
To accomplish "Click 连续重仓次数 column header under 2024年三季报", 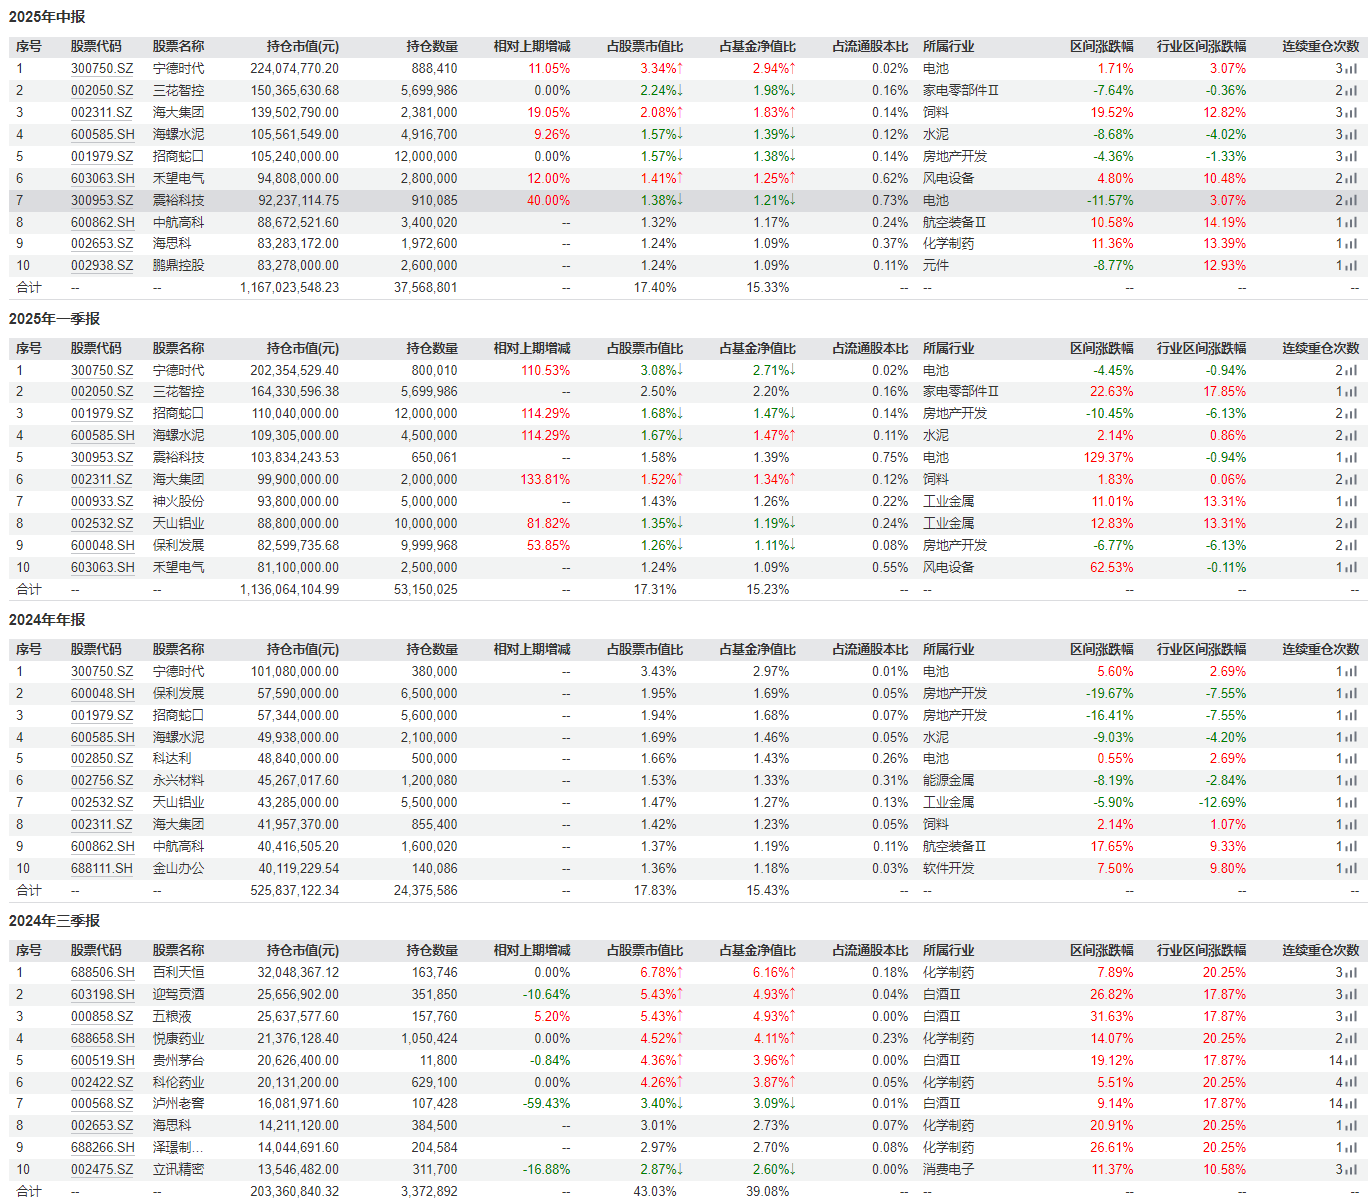I will 1321,951.
